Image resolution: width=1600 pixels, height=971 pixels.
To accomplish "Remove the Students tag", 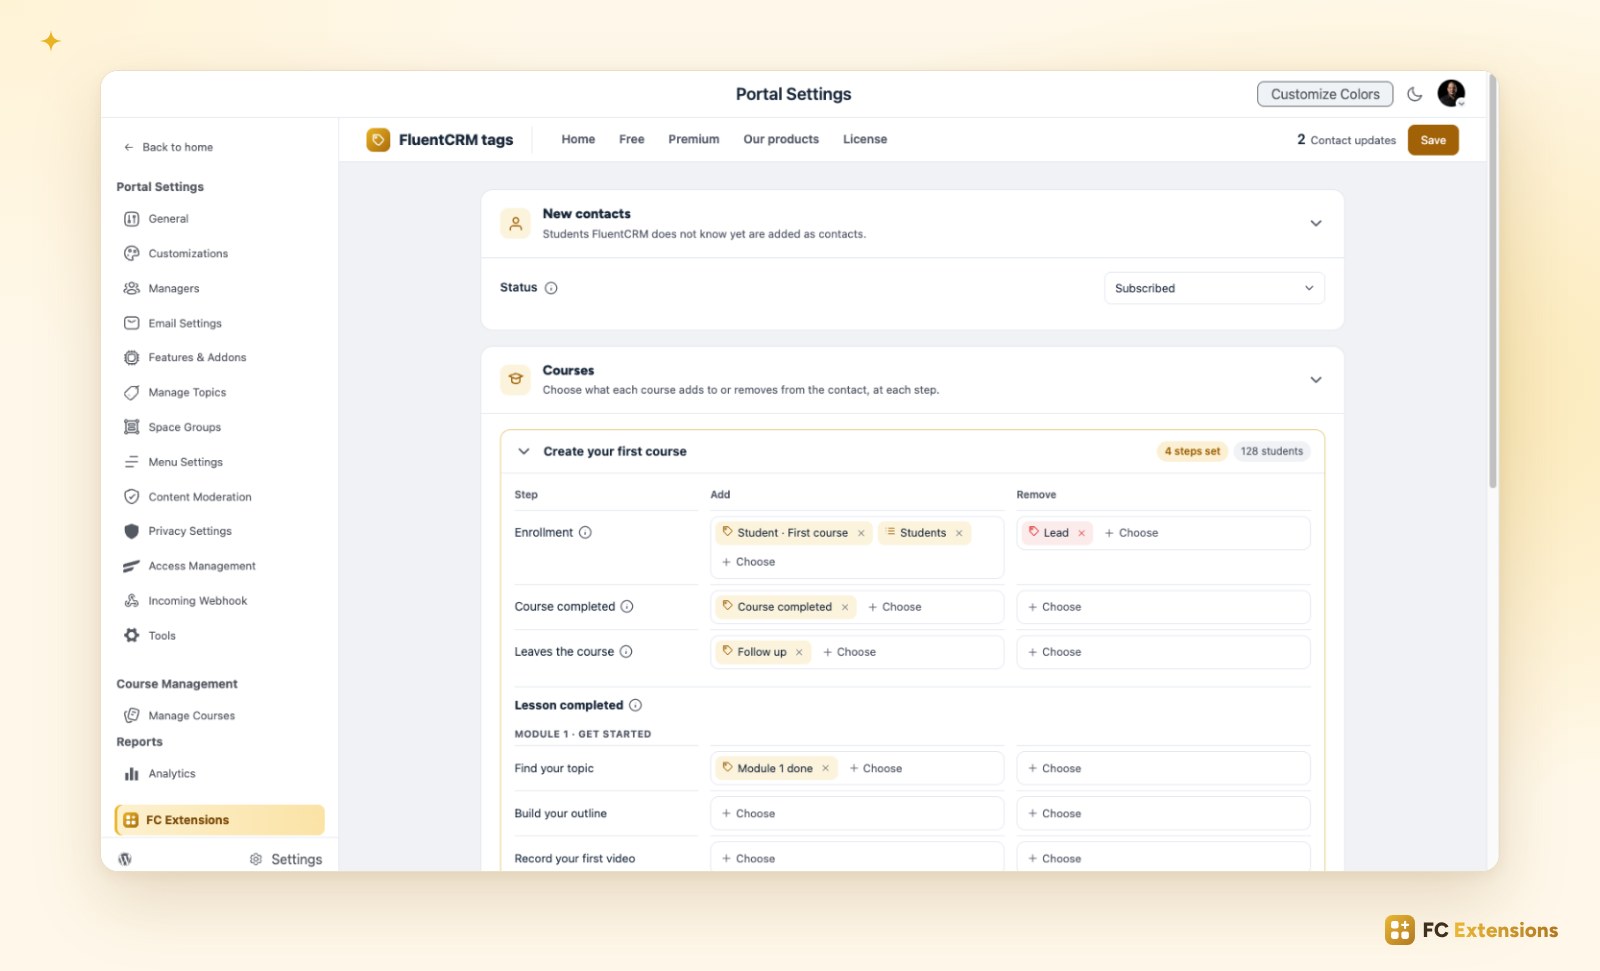I will [x=958, y=533].
